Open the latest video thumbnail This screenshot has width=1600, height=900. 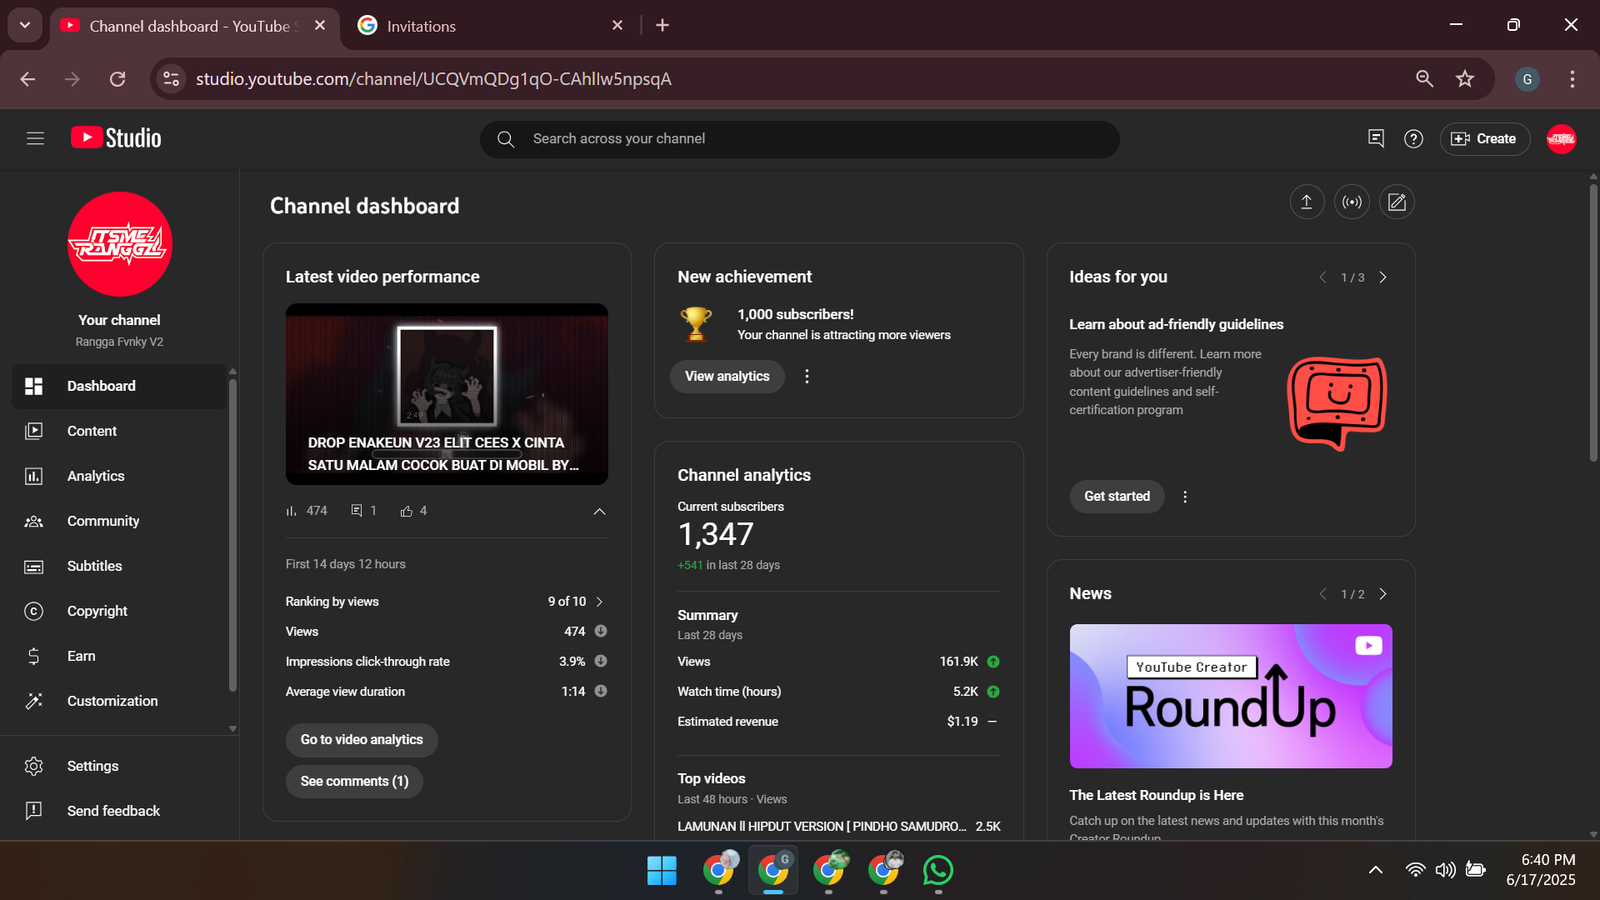pos(447,394)
